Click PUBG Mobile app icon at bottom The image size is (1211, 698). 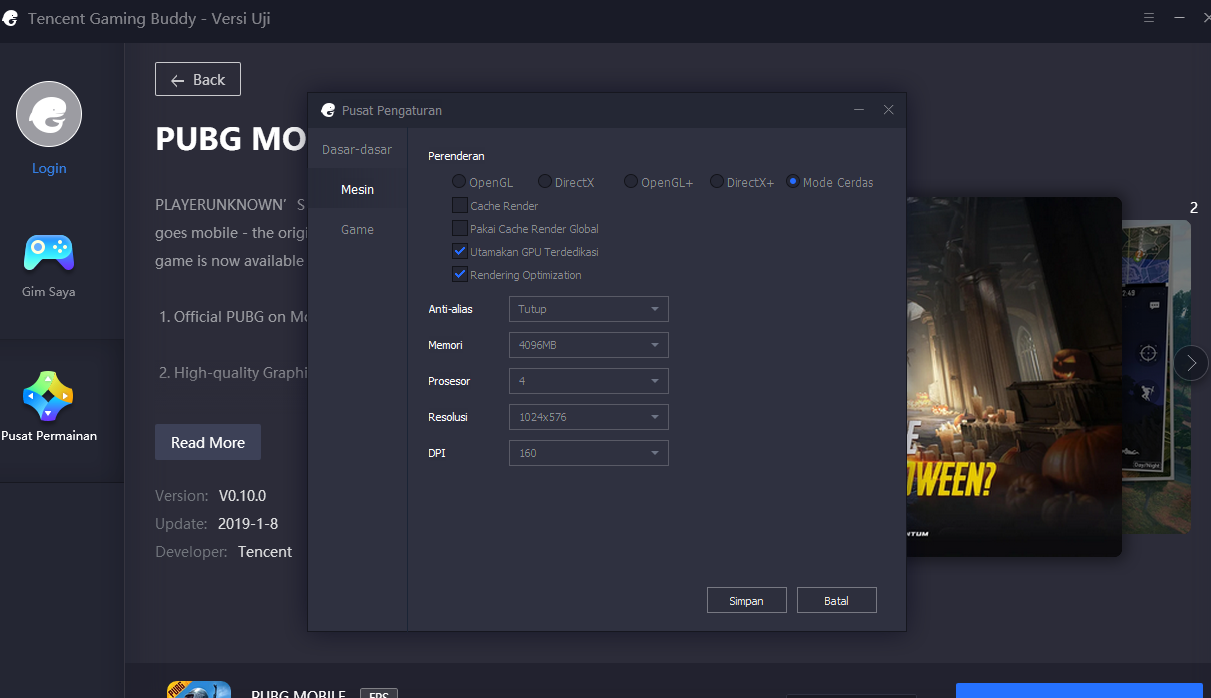pyautogui.click(x=199, y=689)
